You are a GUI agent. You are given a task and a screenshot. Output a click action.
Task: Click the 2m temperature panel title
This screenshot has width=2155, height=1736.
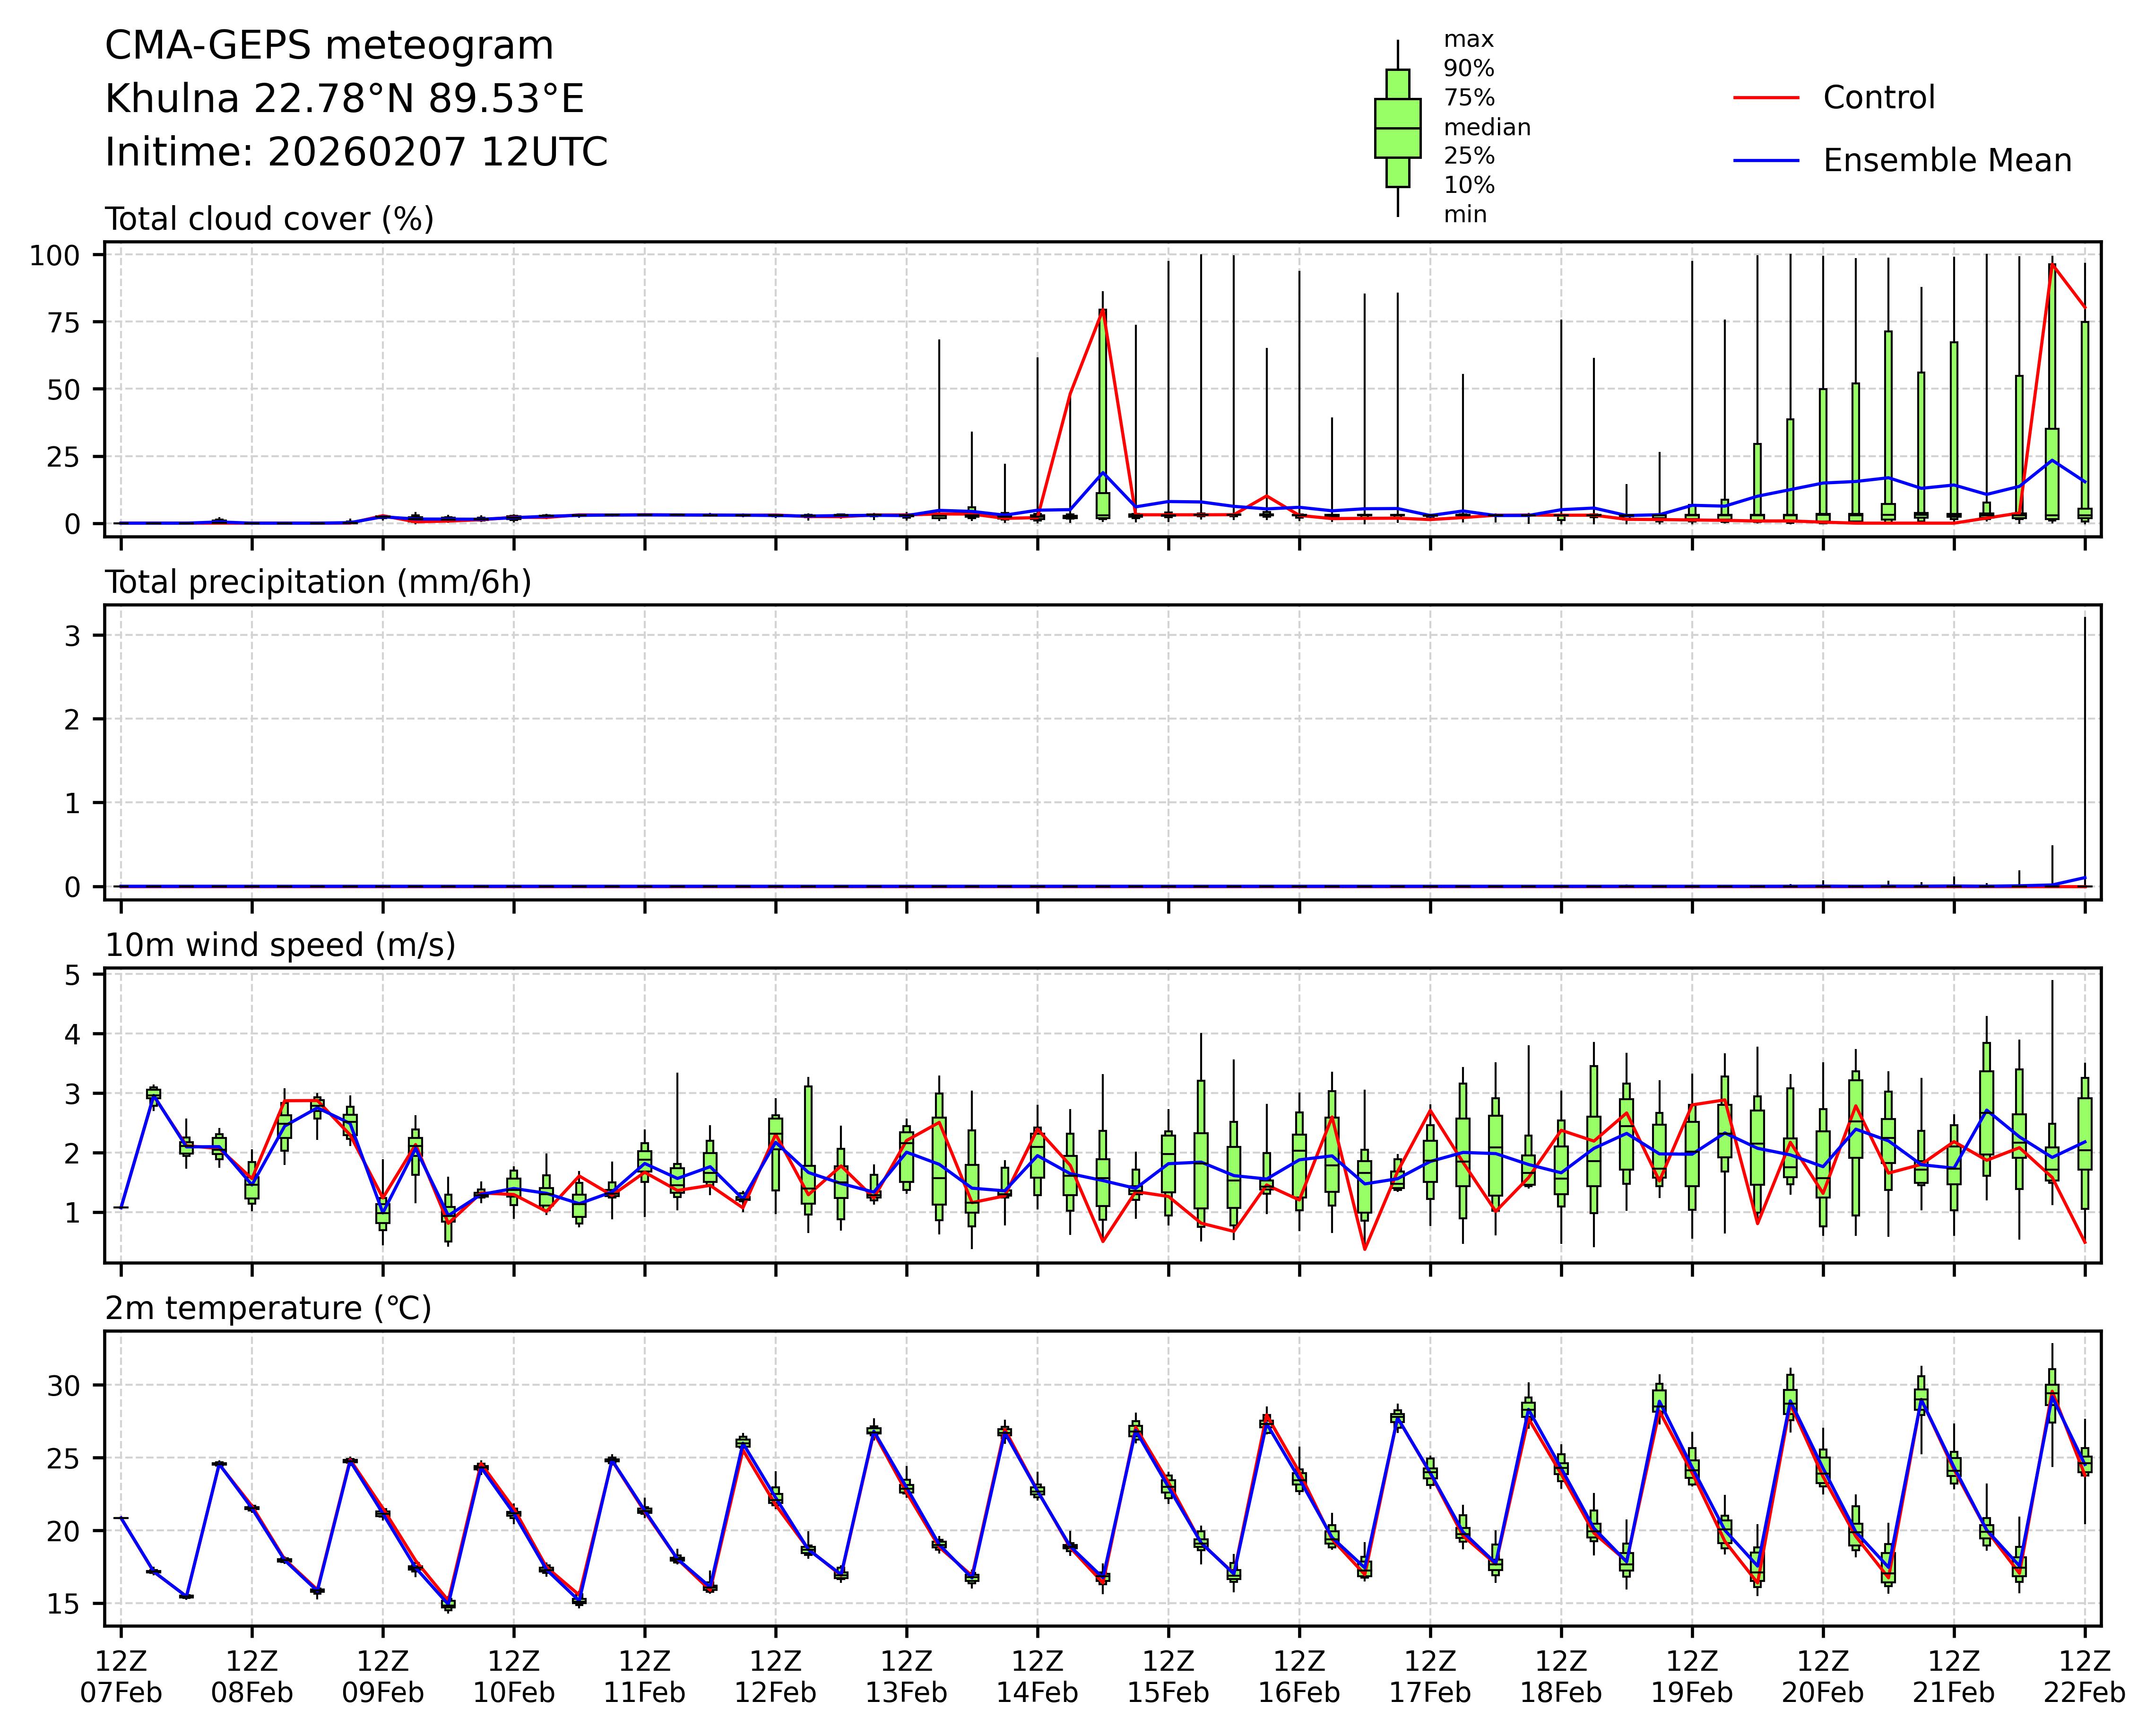pyautogui.click(x=268, y=1308)
